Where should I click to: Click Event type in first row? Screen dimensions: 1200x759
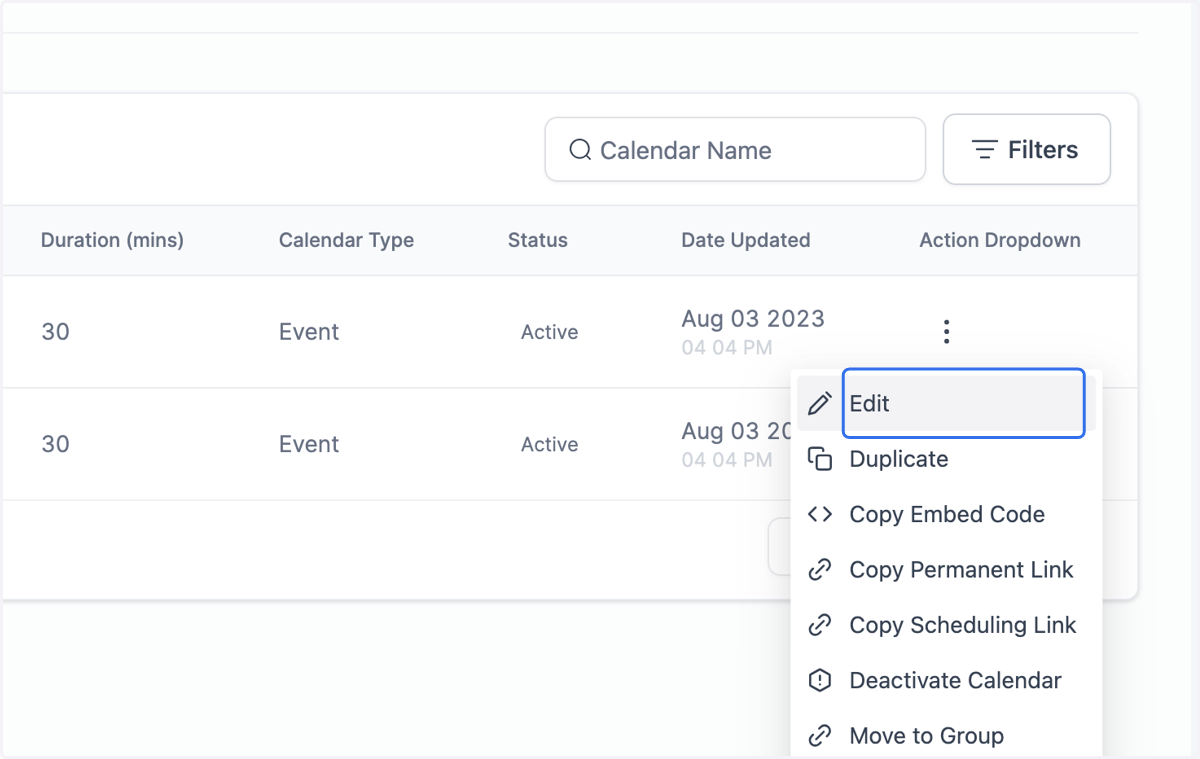309,332
